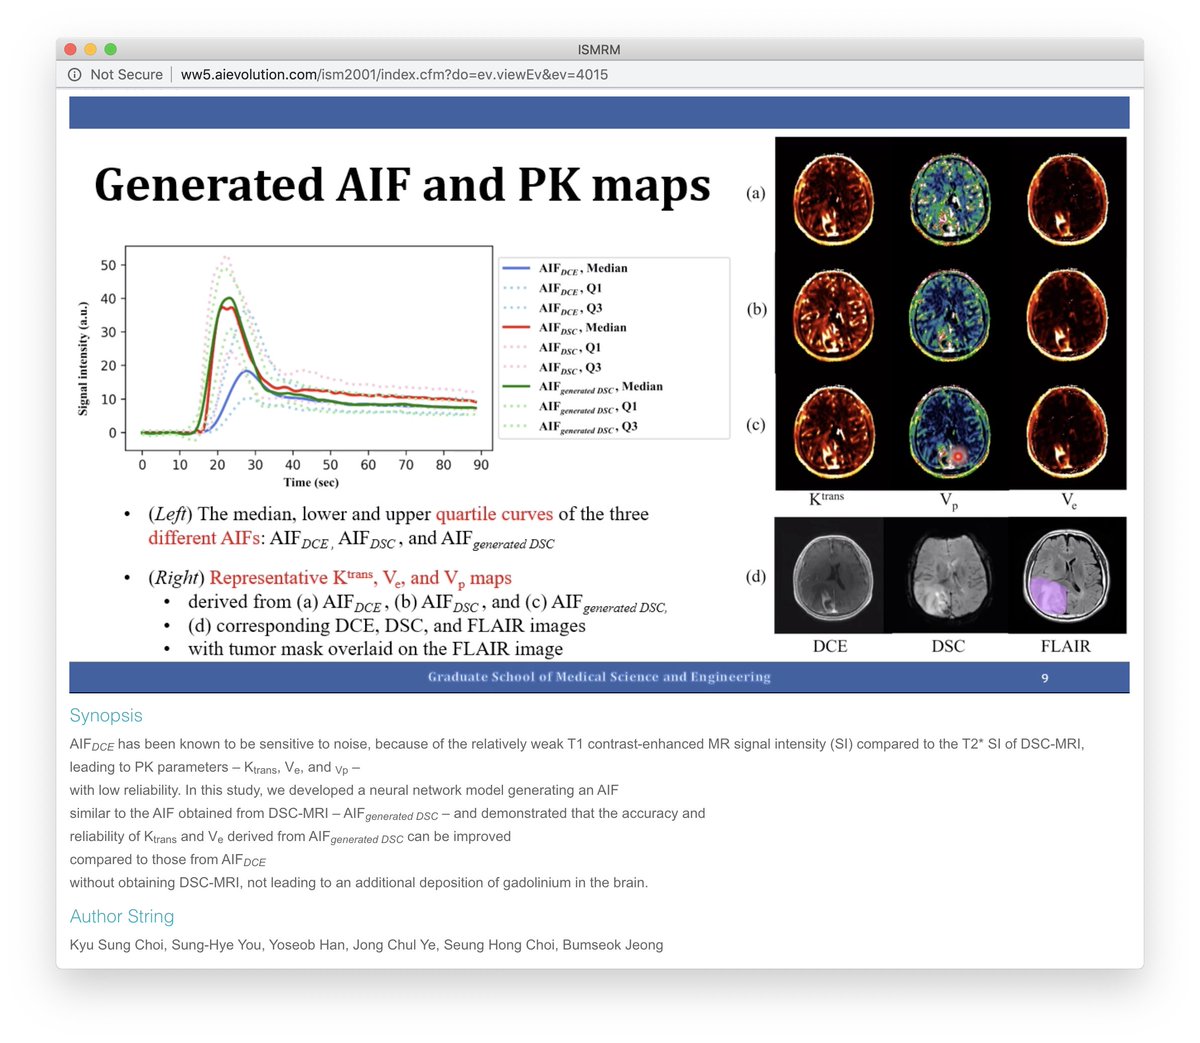Close the ISMRM window with red button
Viewport: 1200px width, 1043px height.
tap(70, 49)
